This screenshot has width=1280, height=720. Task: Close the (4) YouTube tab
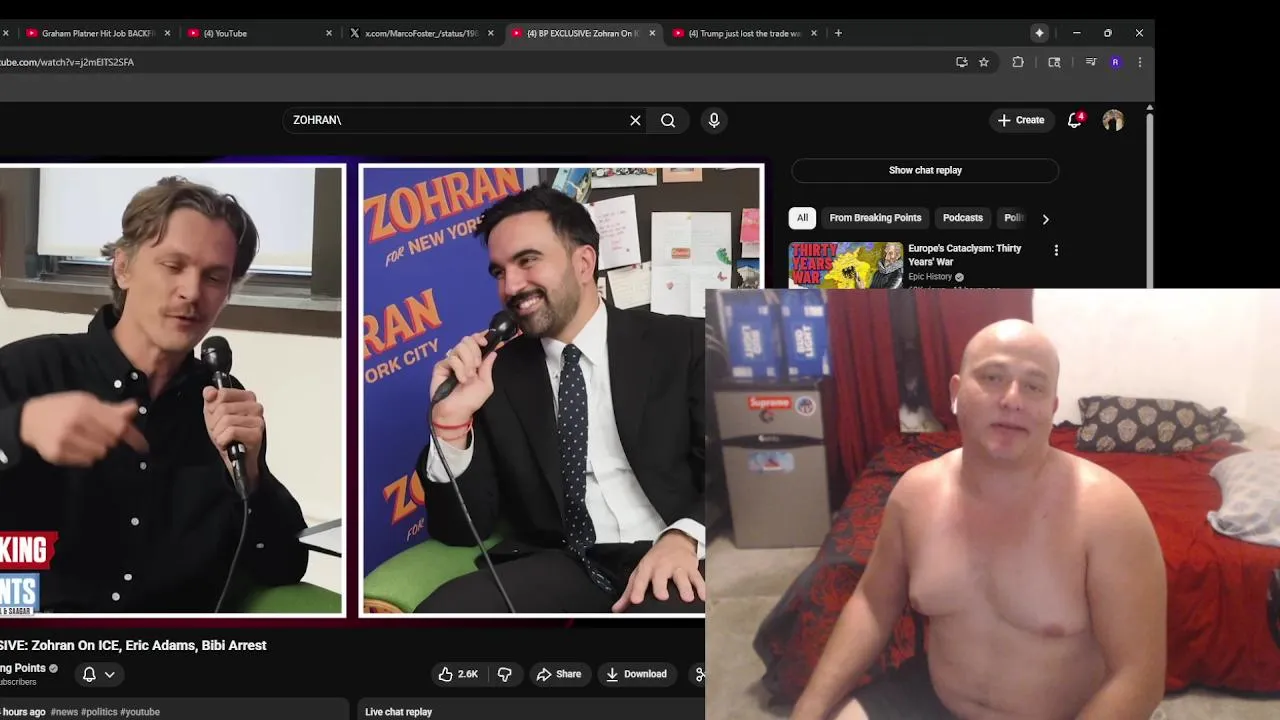(329, 33)
